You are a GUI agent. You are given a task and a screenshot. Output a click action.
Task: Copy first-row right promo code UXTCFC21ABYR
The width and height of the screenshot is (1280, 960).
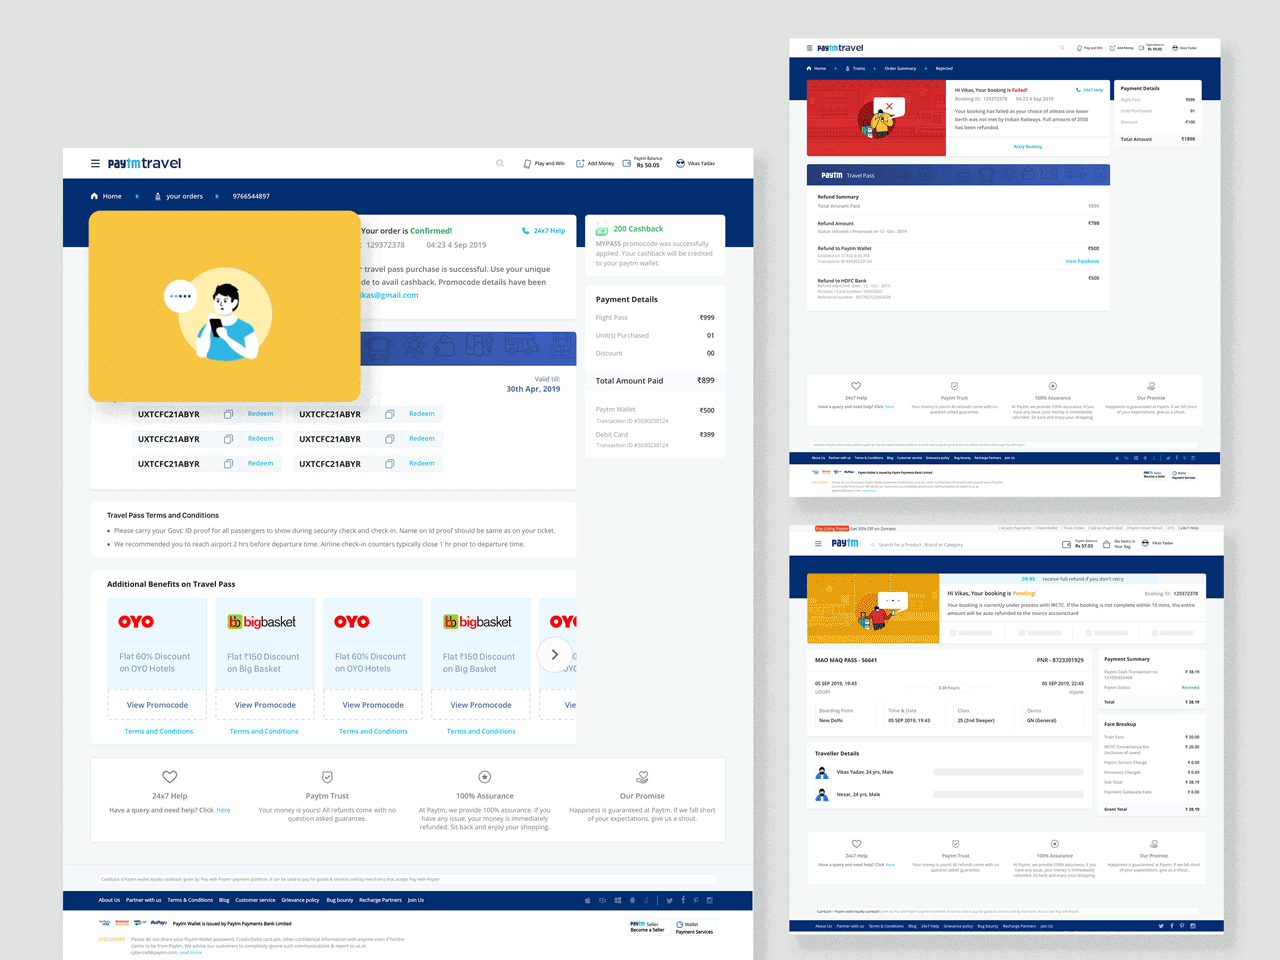point(390,414)
